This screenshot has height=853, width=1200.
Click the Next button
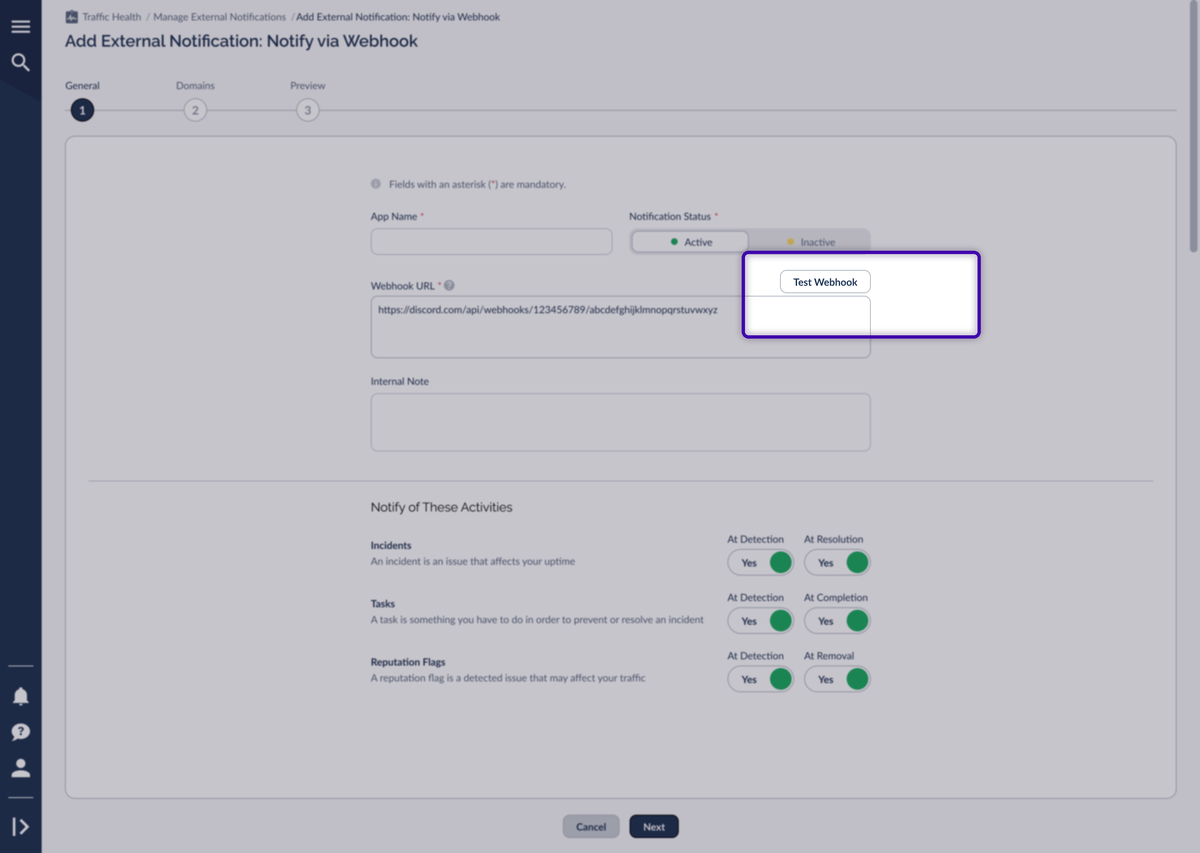(654, 827)
